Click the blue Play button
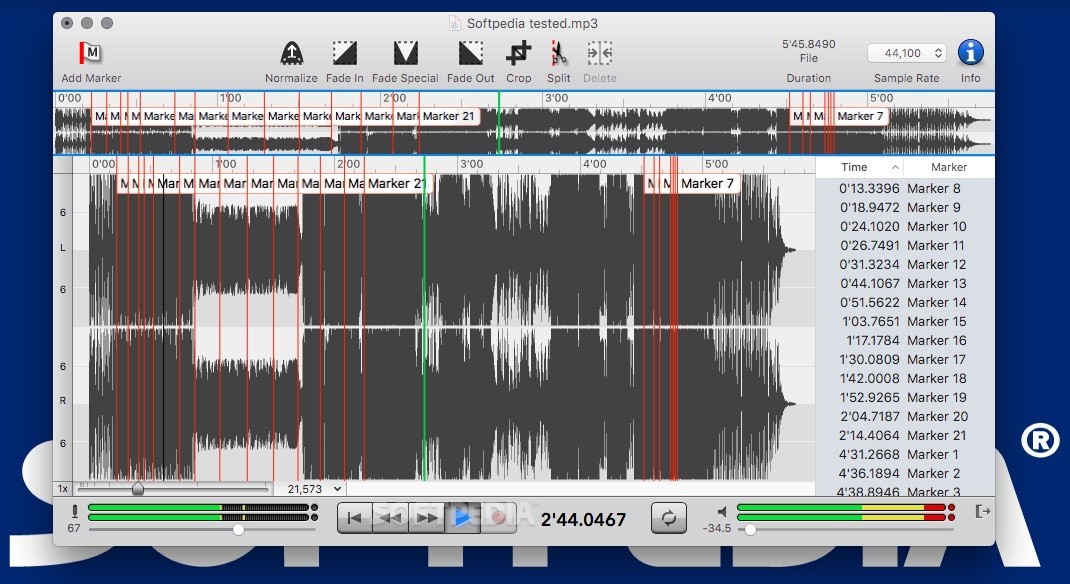The width and height of the screenshot is (1070, 584). pos(462,518)
